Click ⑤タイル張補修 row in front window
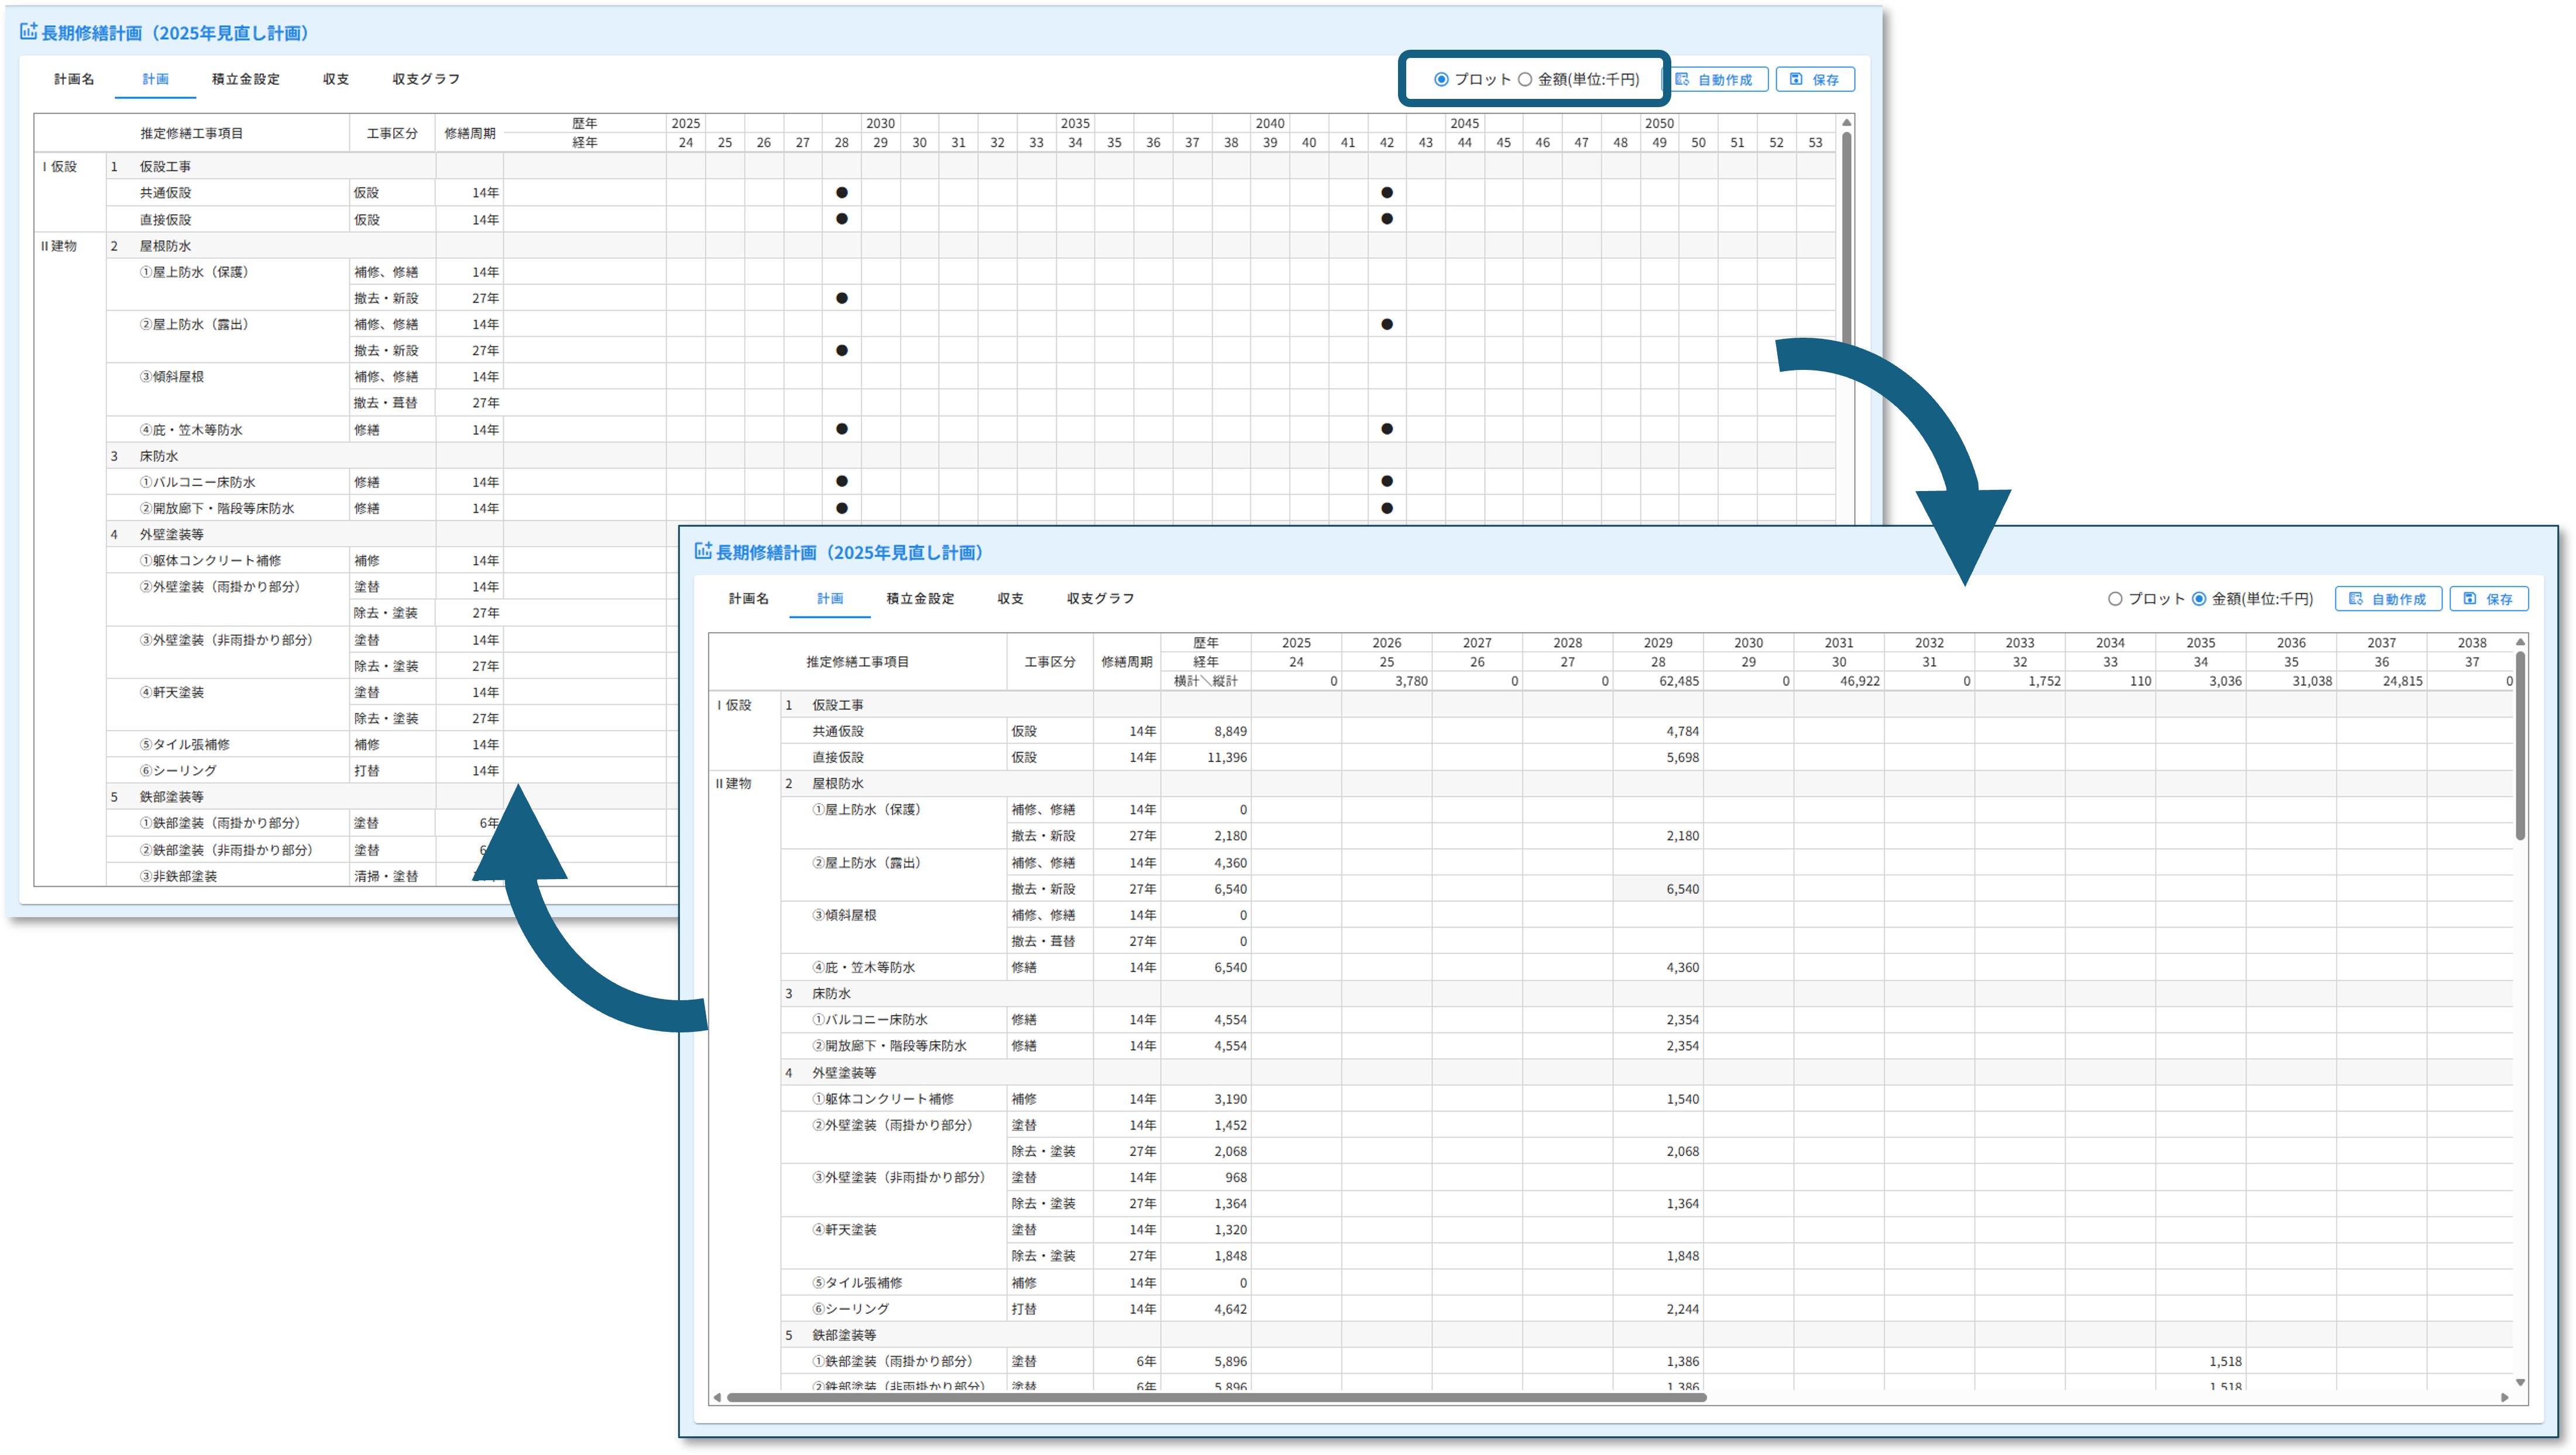Image resolution: width=2576 pixels, height=1455 pixels. pos(857,1282)
